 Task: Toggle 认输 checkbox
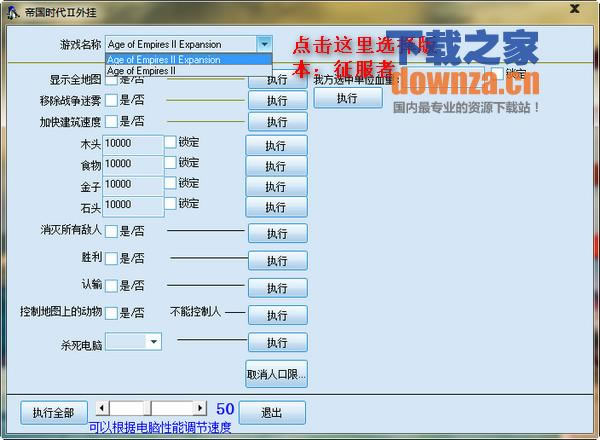[111, 286]
